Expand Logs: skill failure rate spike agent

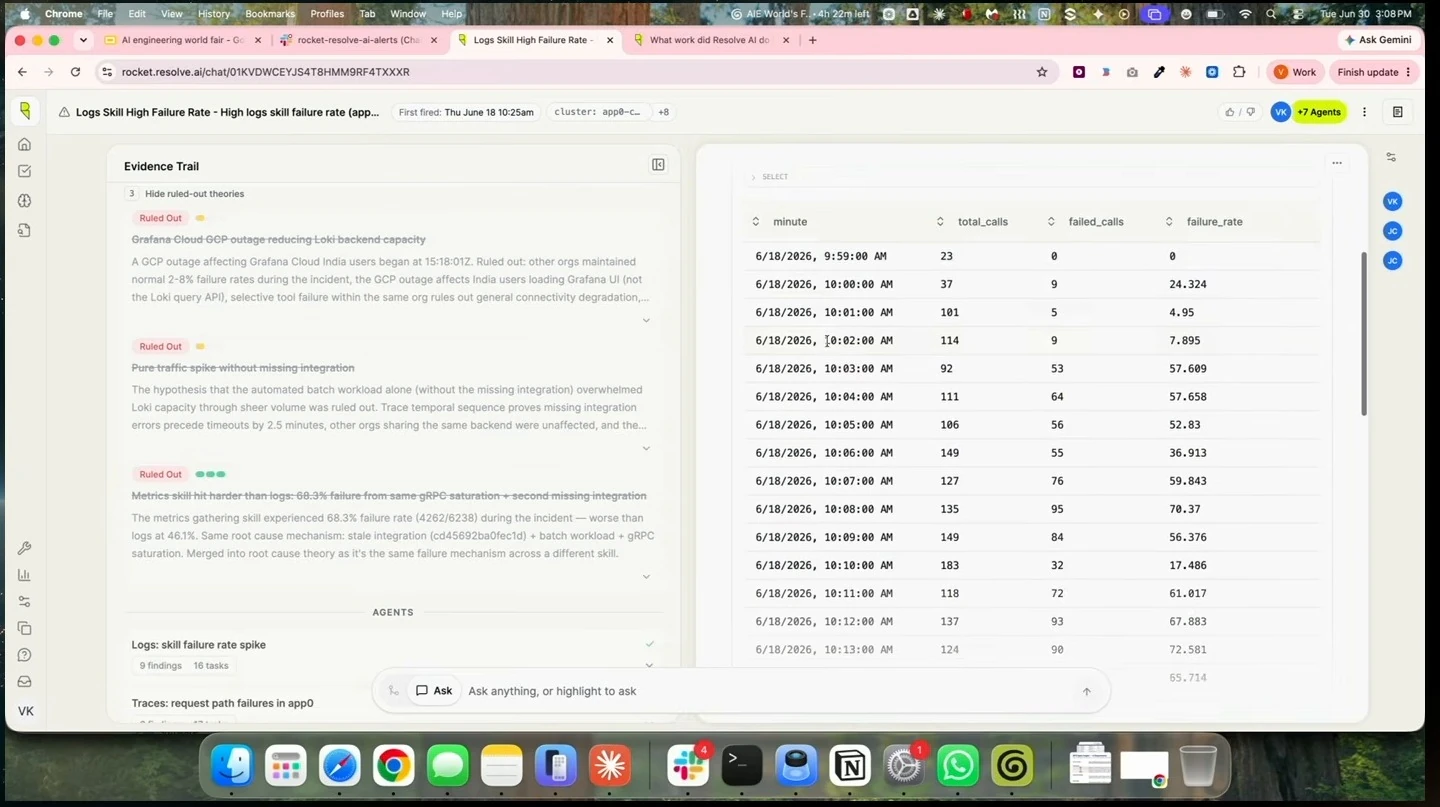point(649,665)
